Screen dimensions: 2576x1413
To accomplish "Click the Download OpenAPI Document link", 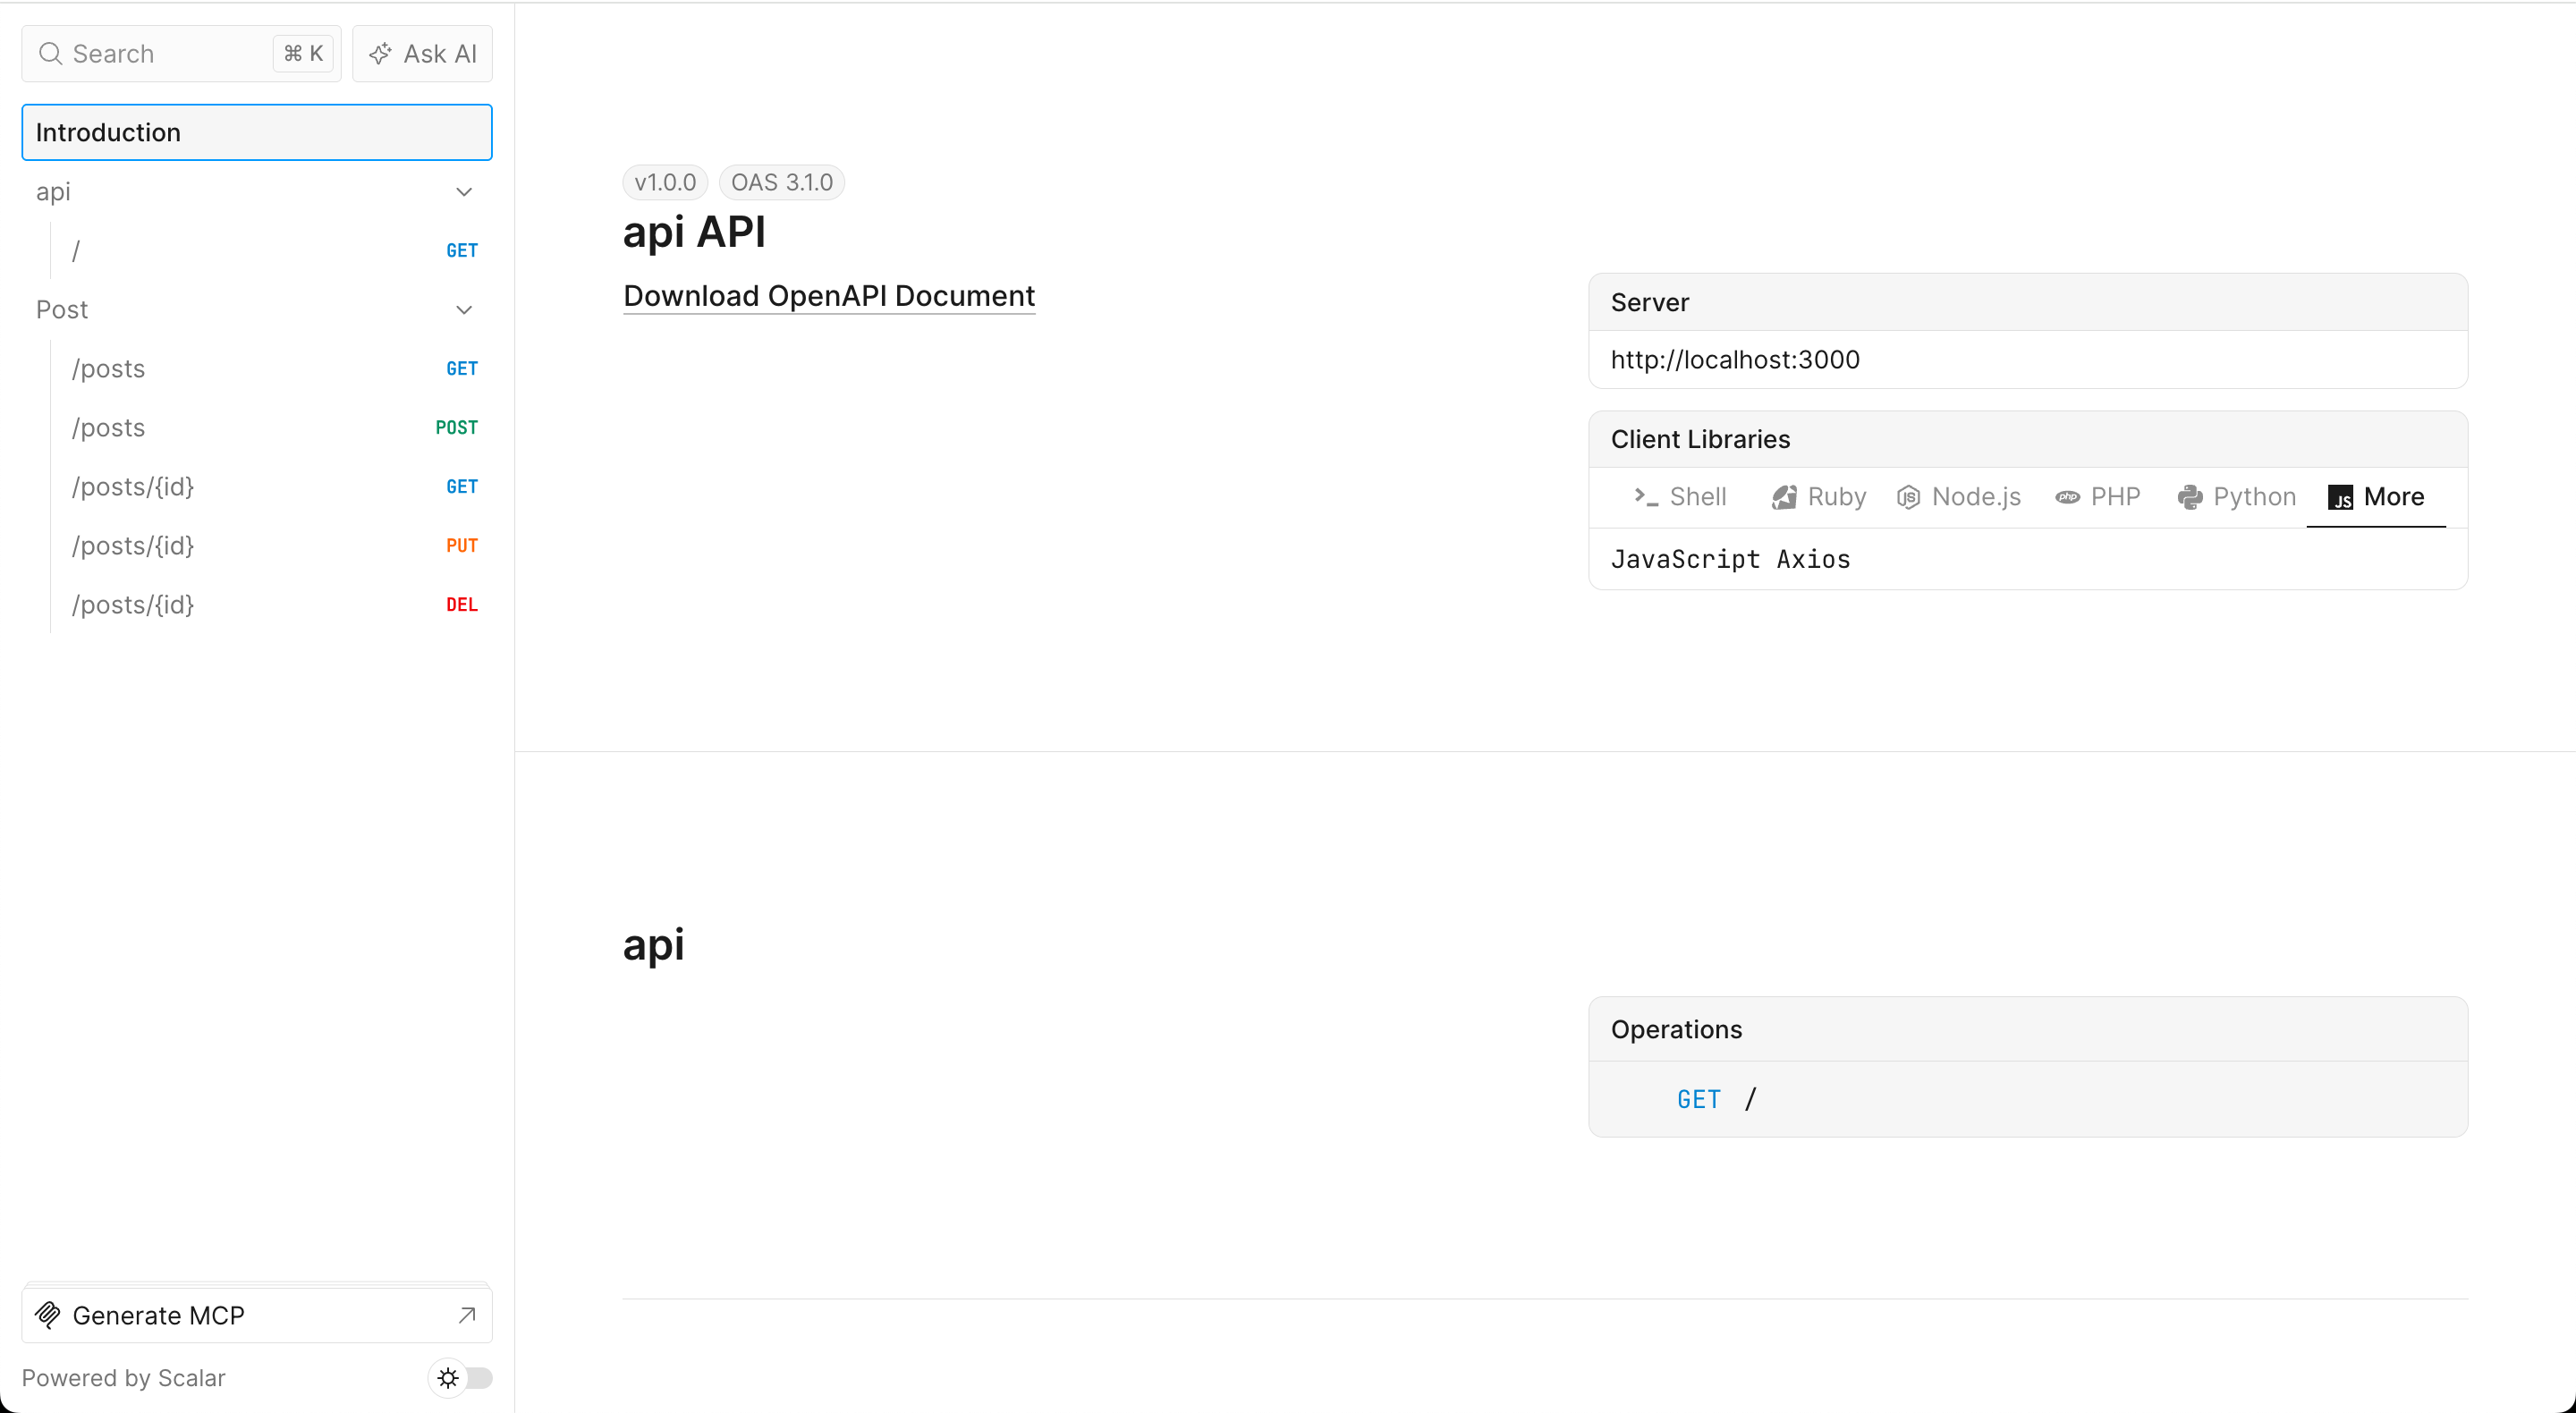I will (x=828, y=296).
